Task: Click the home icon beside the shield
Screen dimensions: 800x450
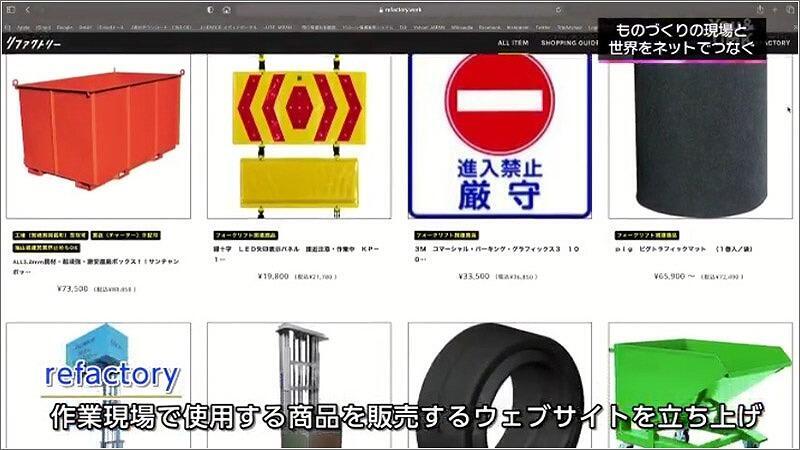Action: [227, 10]
